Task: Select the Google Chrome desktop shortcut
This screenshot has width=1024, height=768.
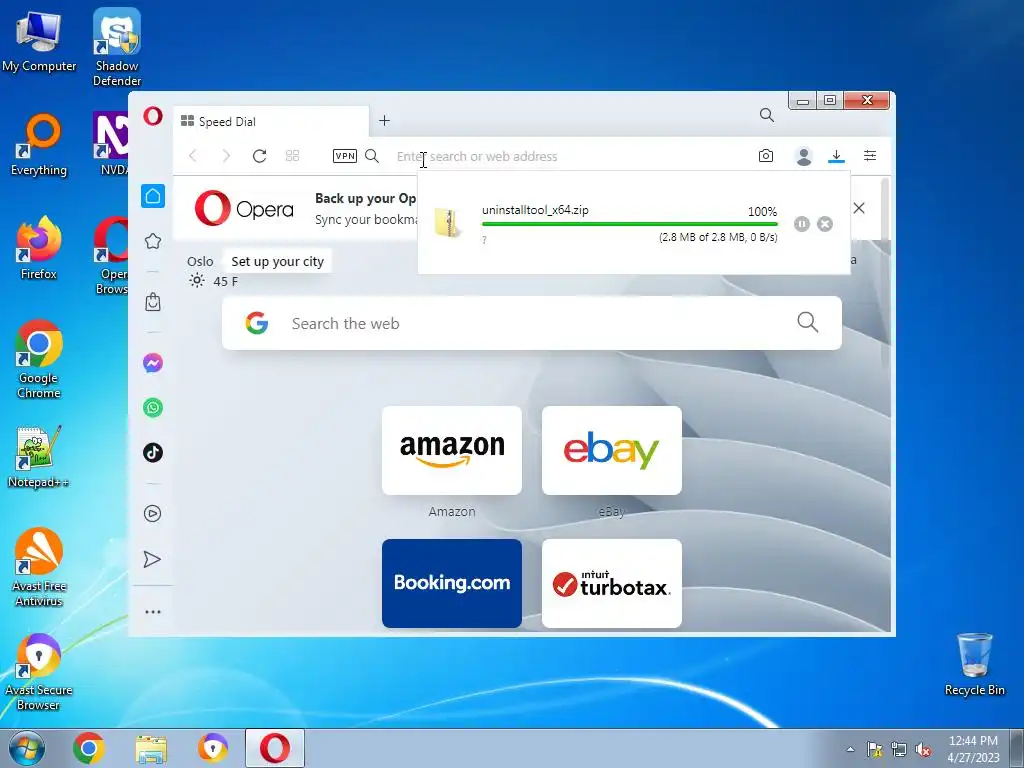Action: (39, 359)
